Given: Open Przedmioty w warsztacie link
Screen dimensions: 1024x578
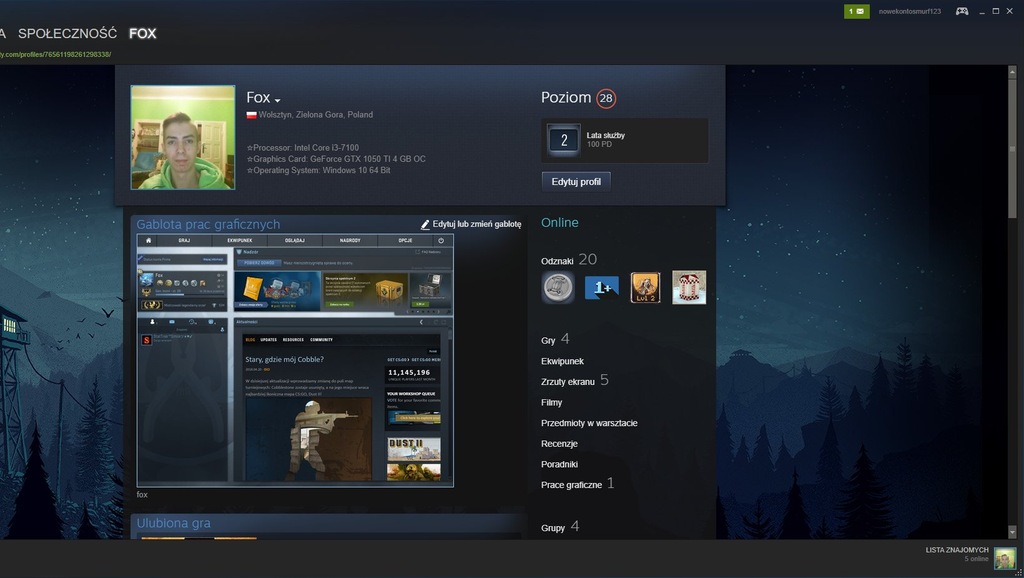Looking at the screenshot, I should click(x=589, y=423).
